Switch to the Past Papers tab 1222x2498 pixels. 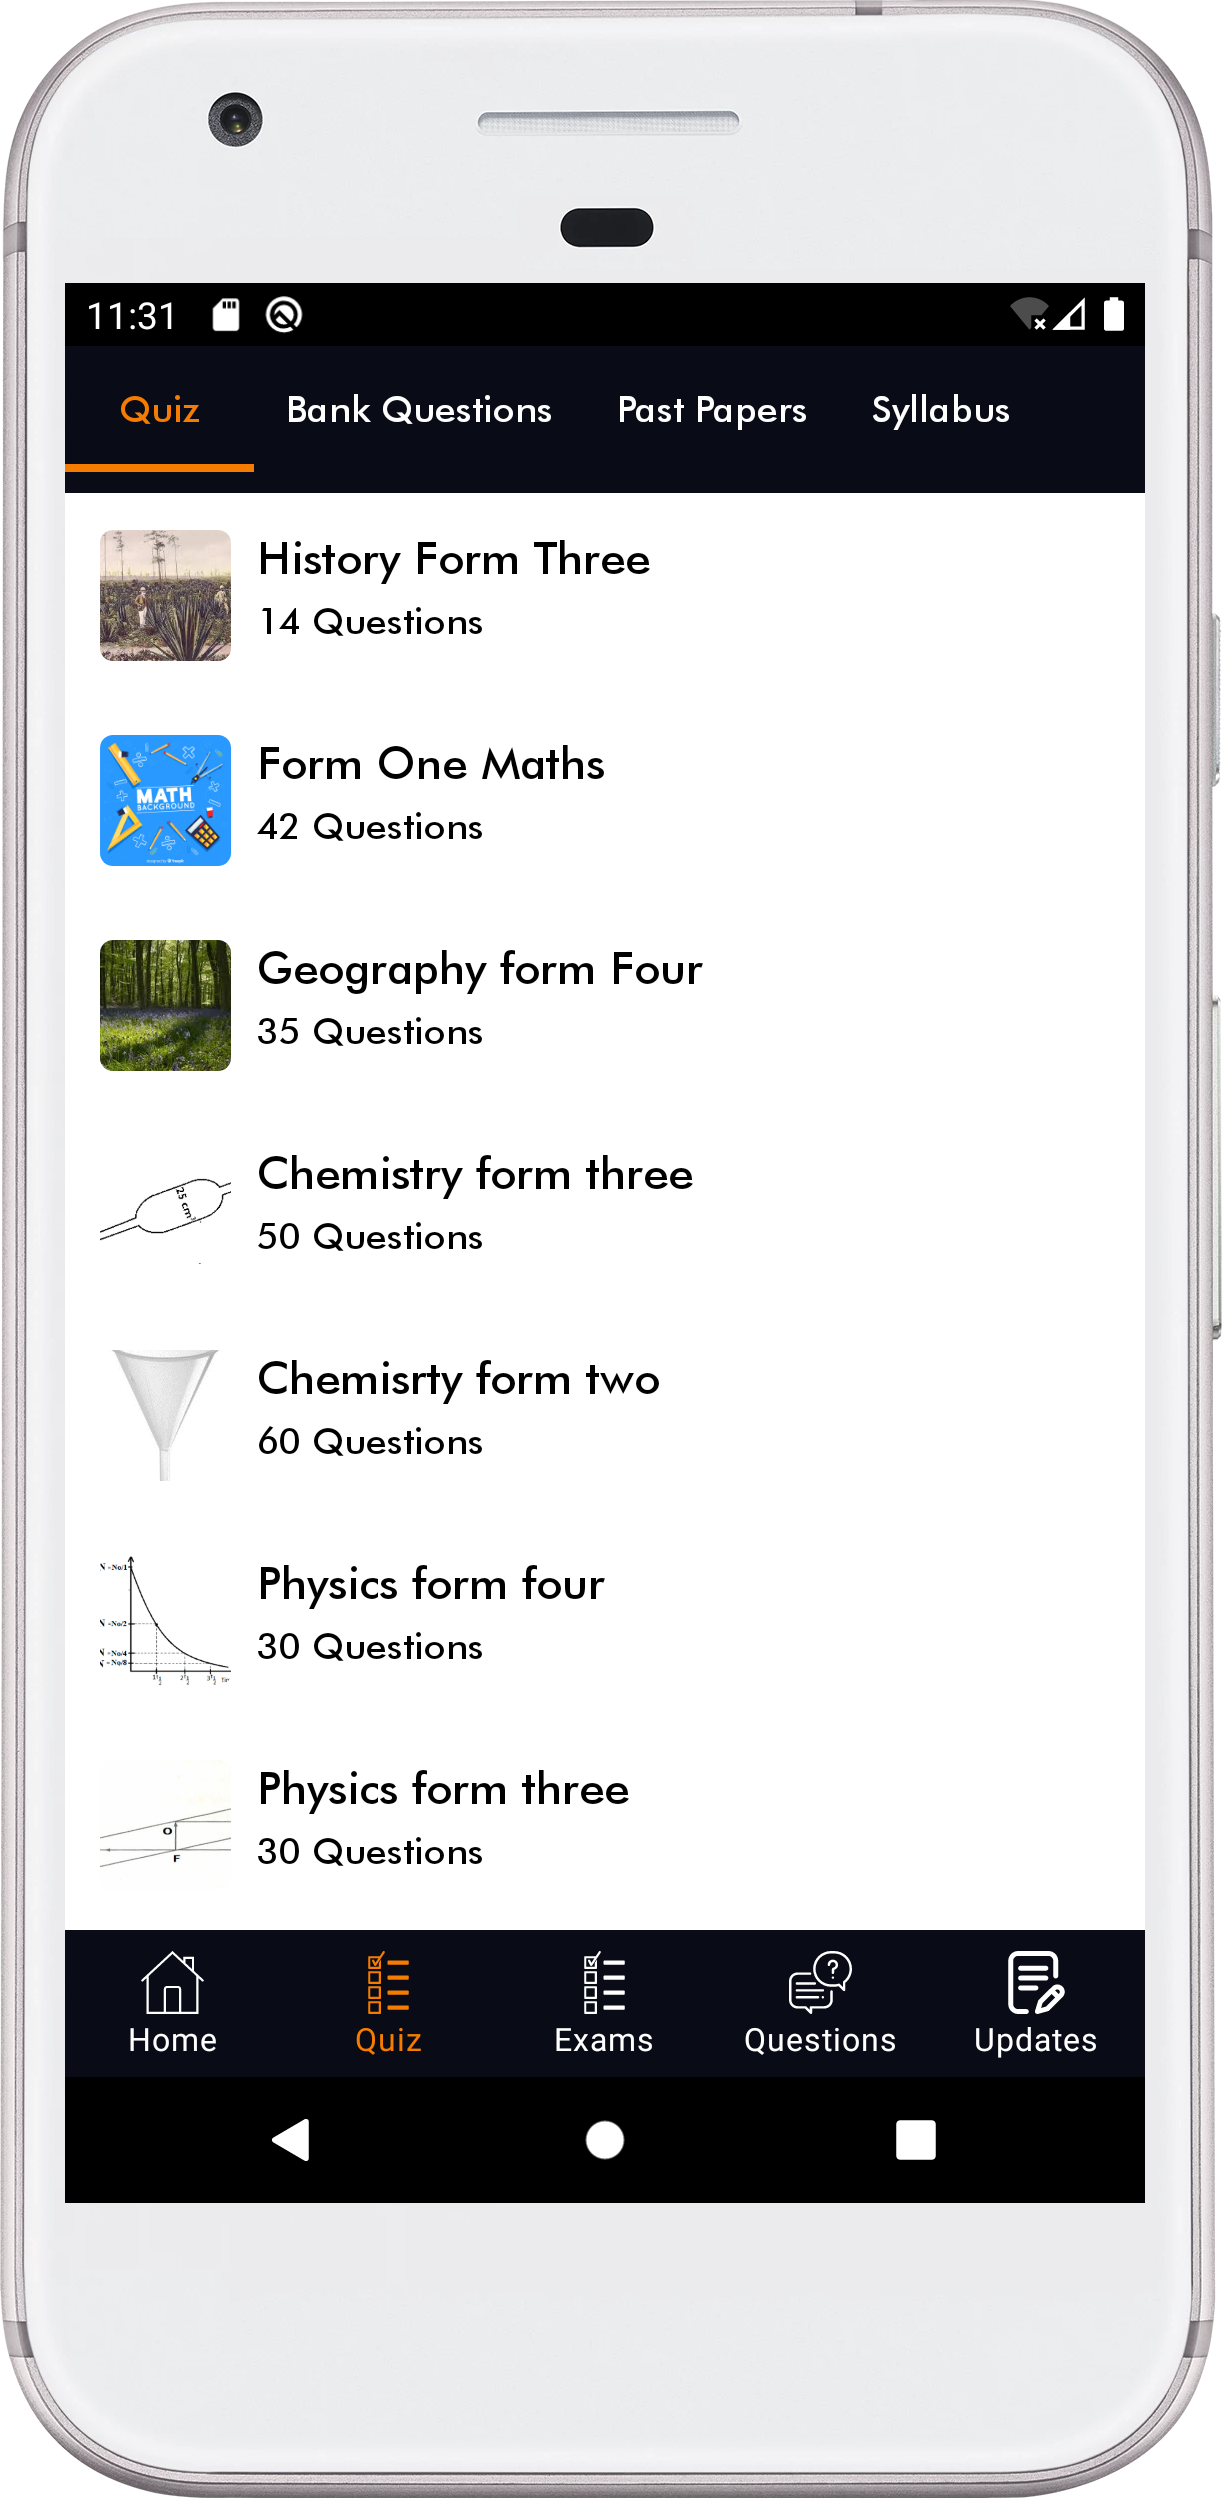click(712, 410)
